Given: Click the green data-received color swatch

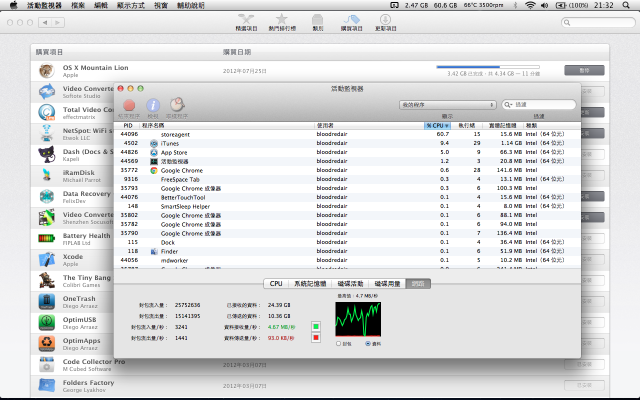Looking at the screenshot, I should pyautogui.click(x=316, y=327).
